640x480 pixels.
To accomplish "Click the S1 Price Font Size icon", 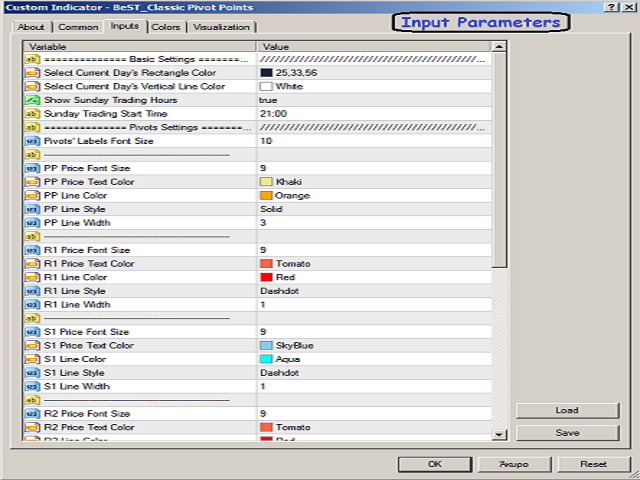I will click(x=32, y=332).
